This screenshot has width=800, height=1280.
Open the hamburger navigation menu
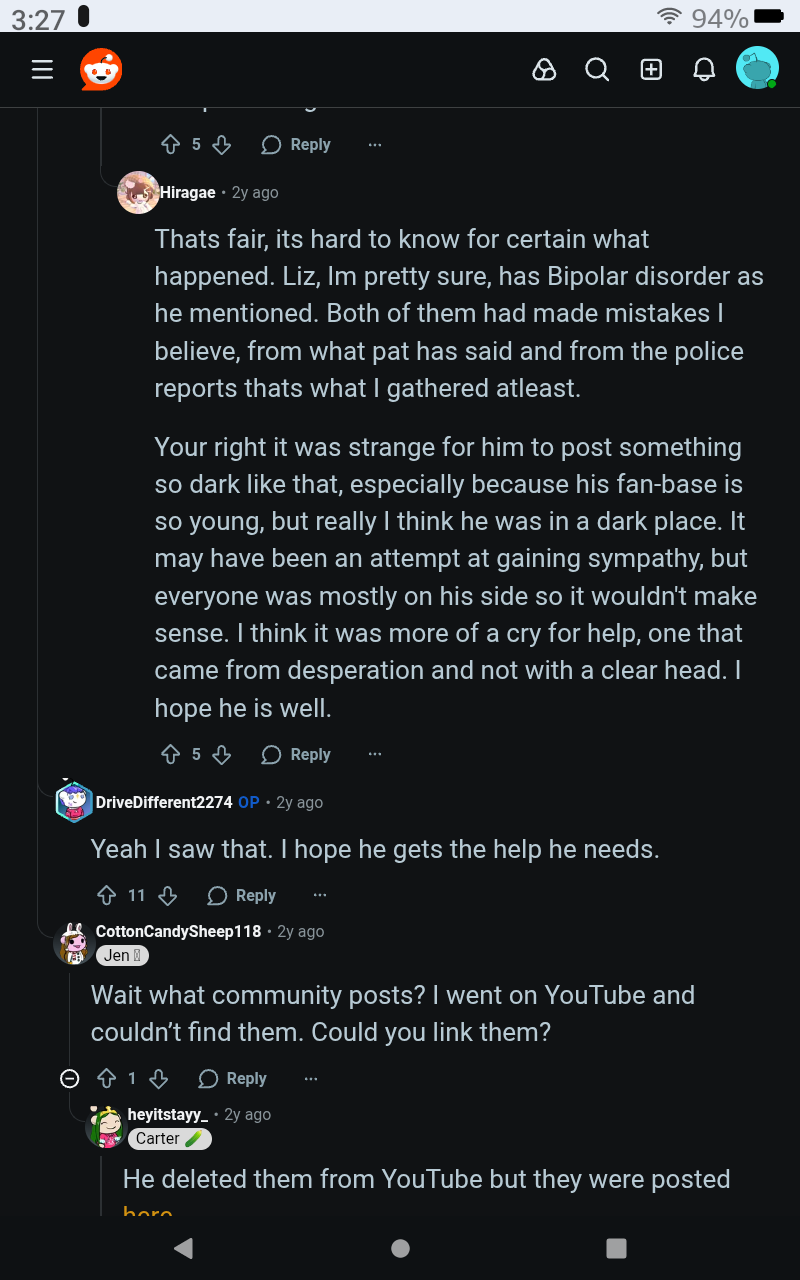coord(42,70)
